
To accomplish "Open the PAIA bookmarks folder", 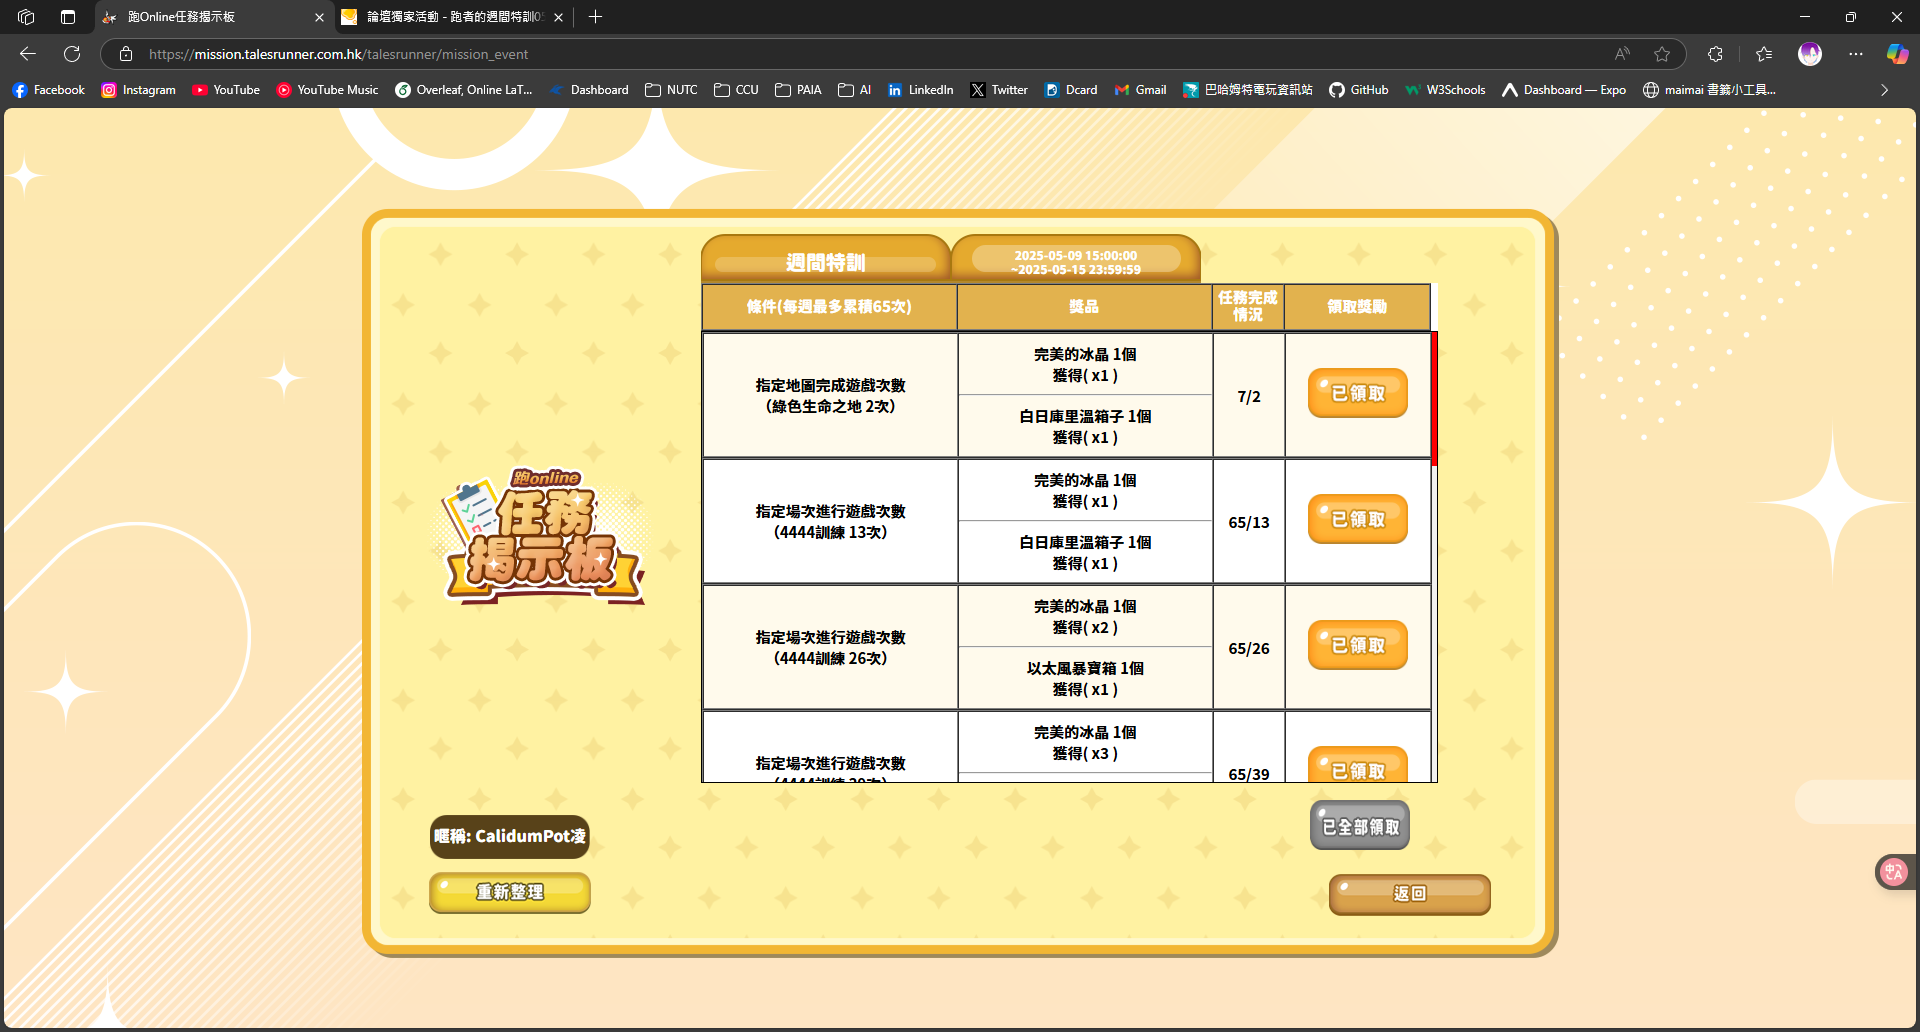I will click(x=798, y=90).
